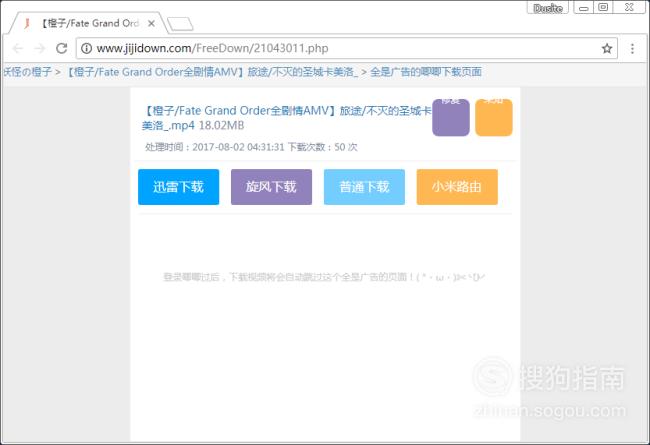
Task: Open breadcrumb link 沃怪の橙子
Action: [x=27, y=72]
